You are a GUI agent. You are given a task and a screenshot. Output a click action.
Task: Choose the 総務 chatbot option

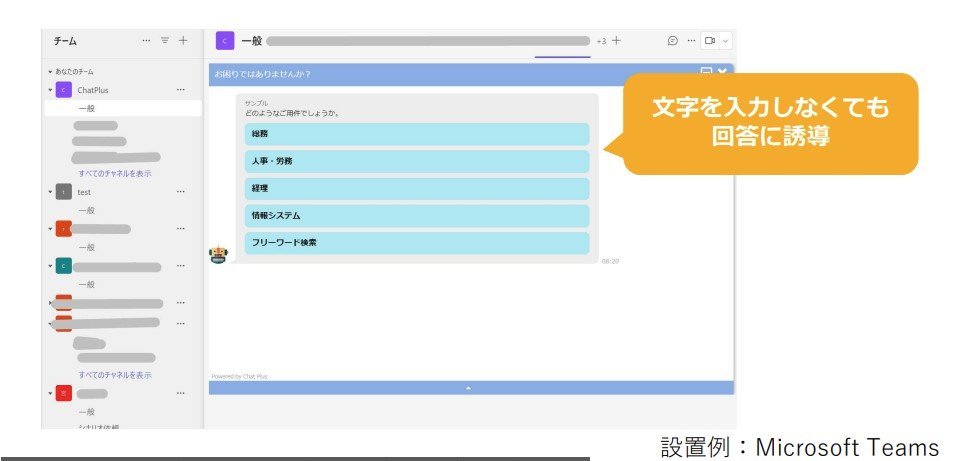tap(417, 134)
